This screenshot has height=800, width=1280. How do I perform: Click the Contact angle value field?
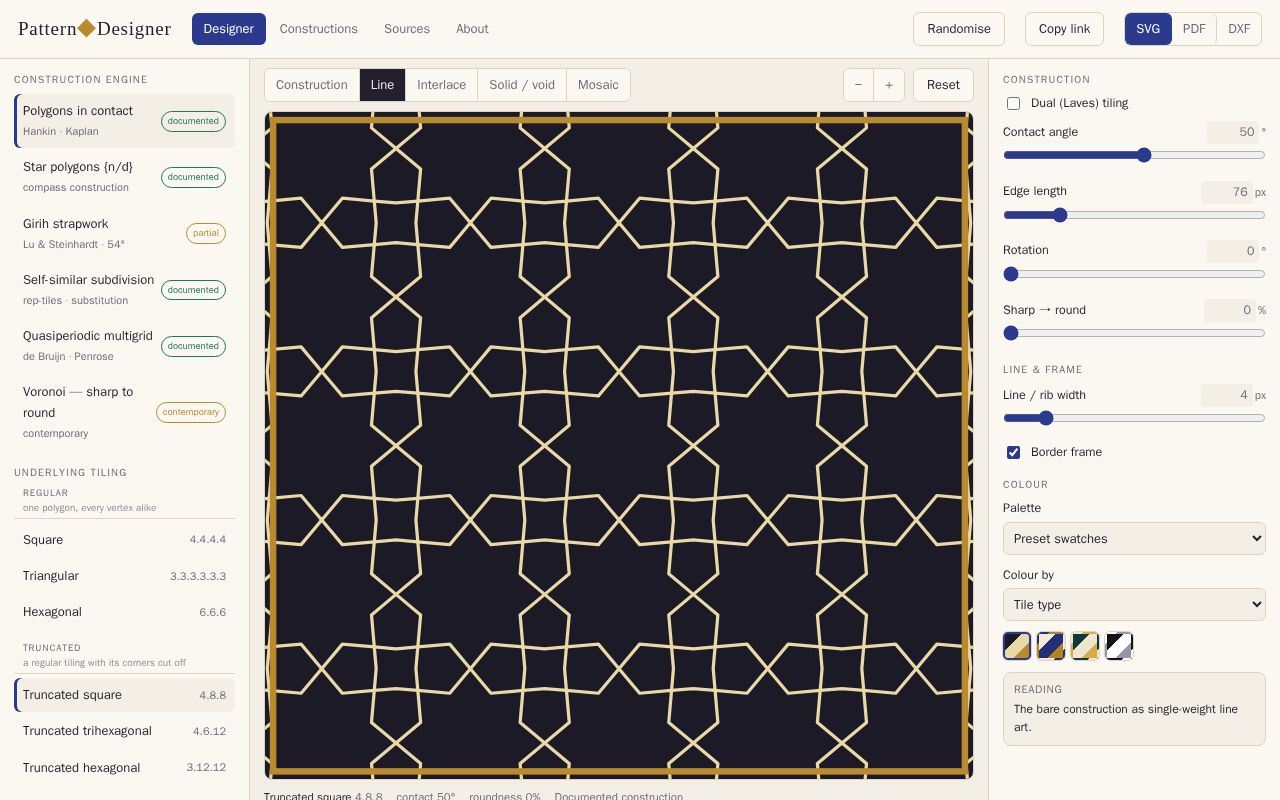[1232, 132]
